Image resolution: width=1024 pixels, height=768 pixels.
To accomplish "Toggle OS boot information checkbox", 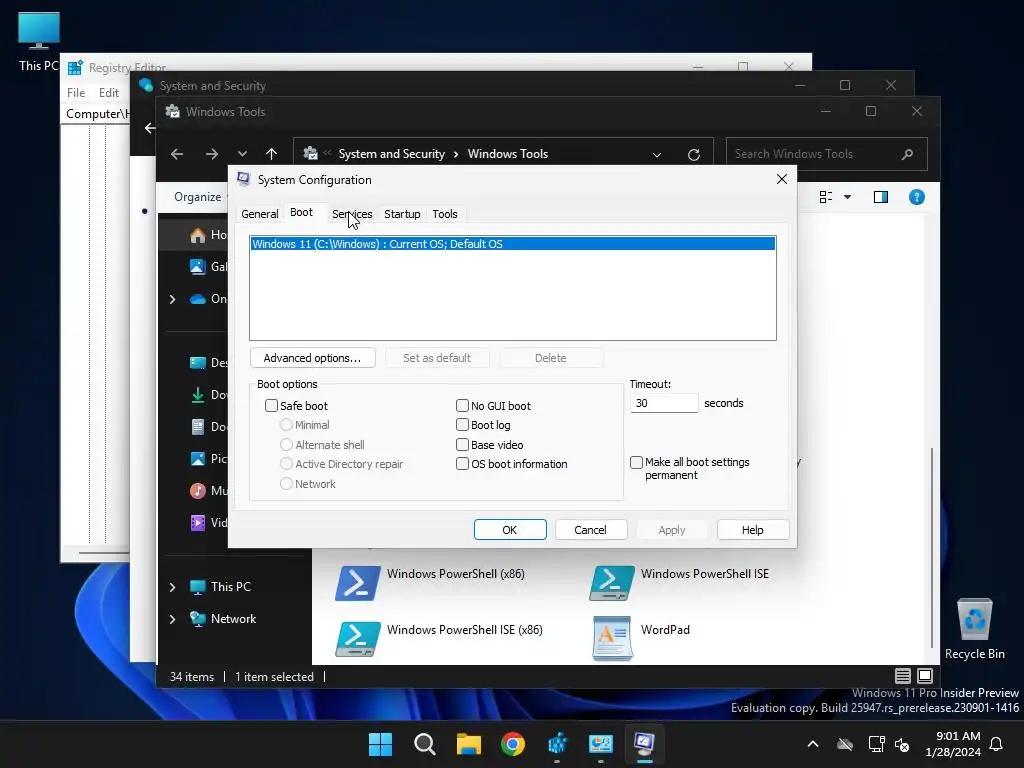I will [462, 464].
